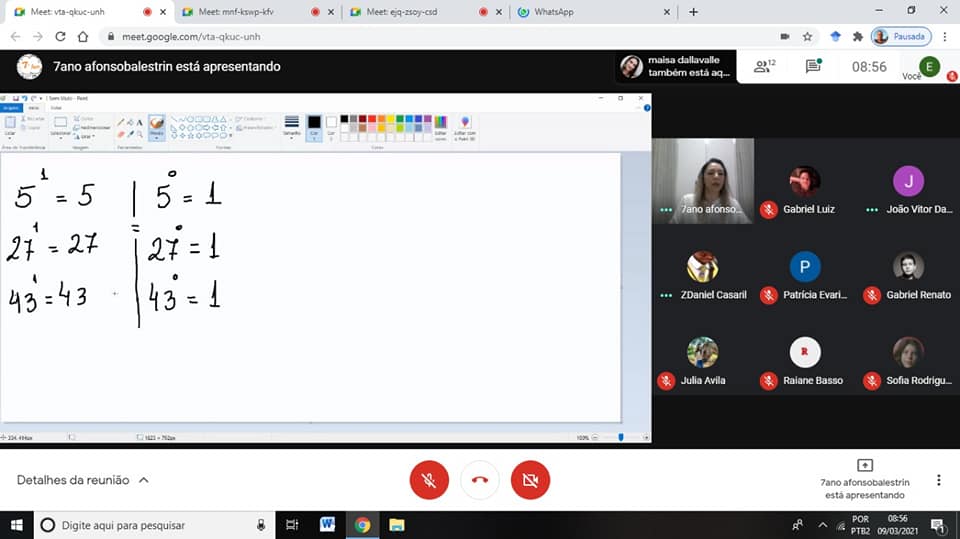Click the presentation screen share icon
Screen dimensions: 960x539
[x=865, y=465]
